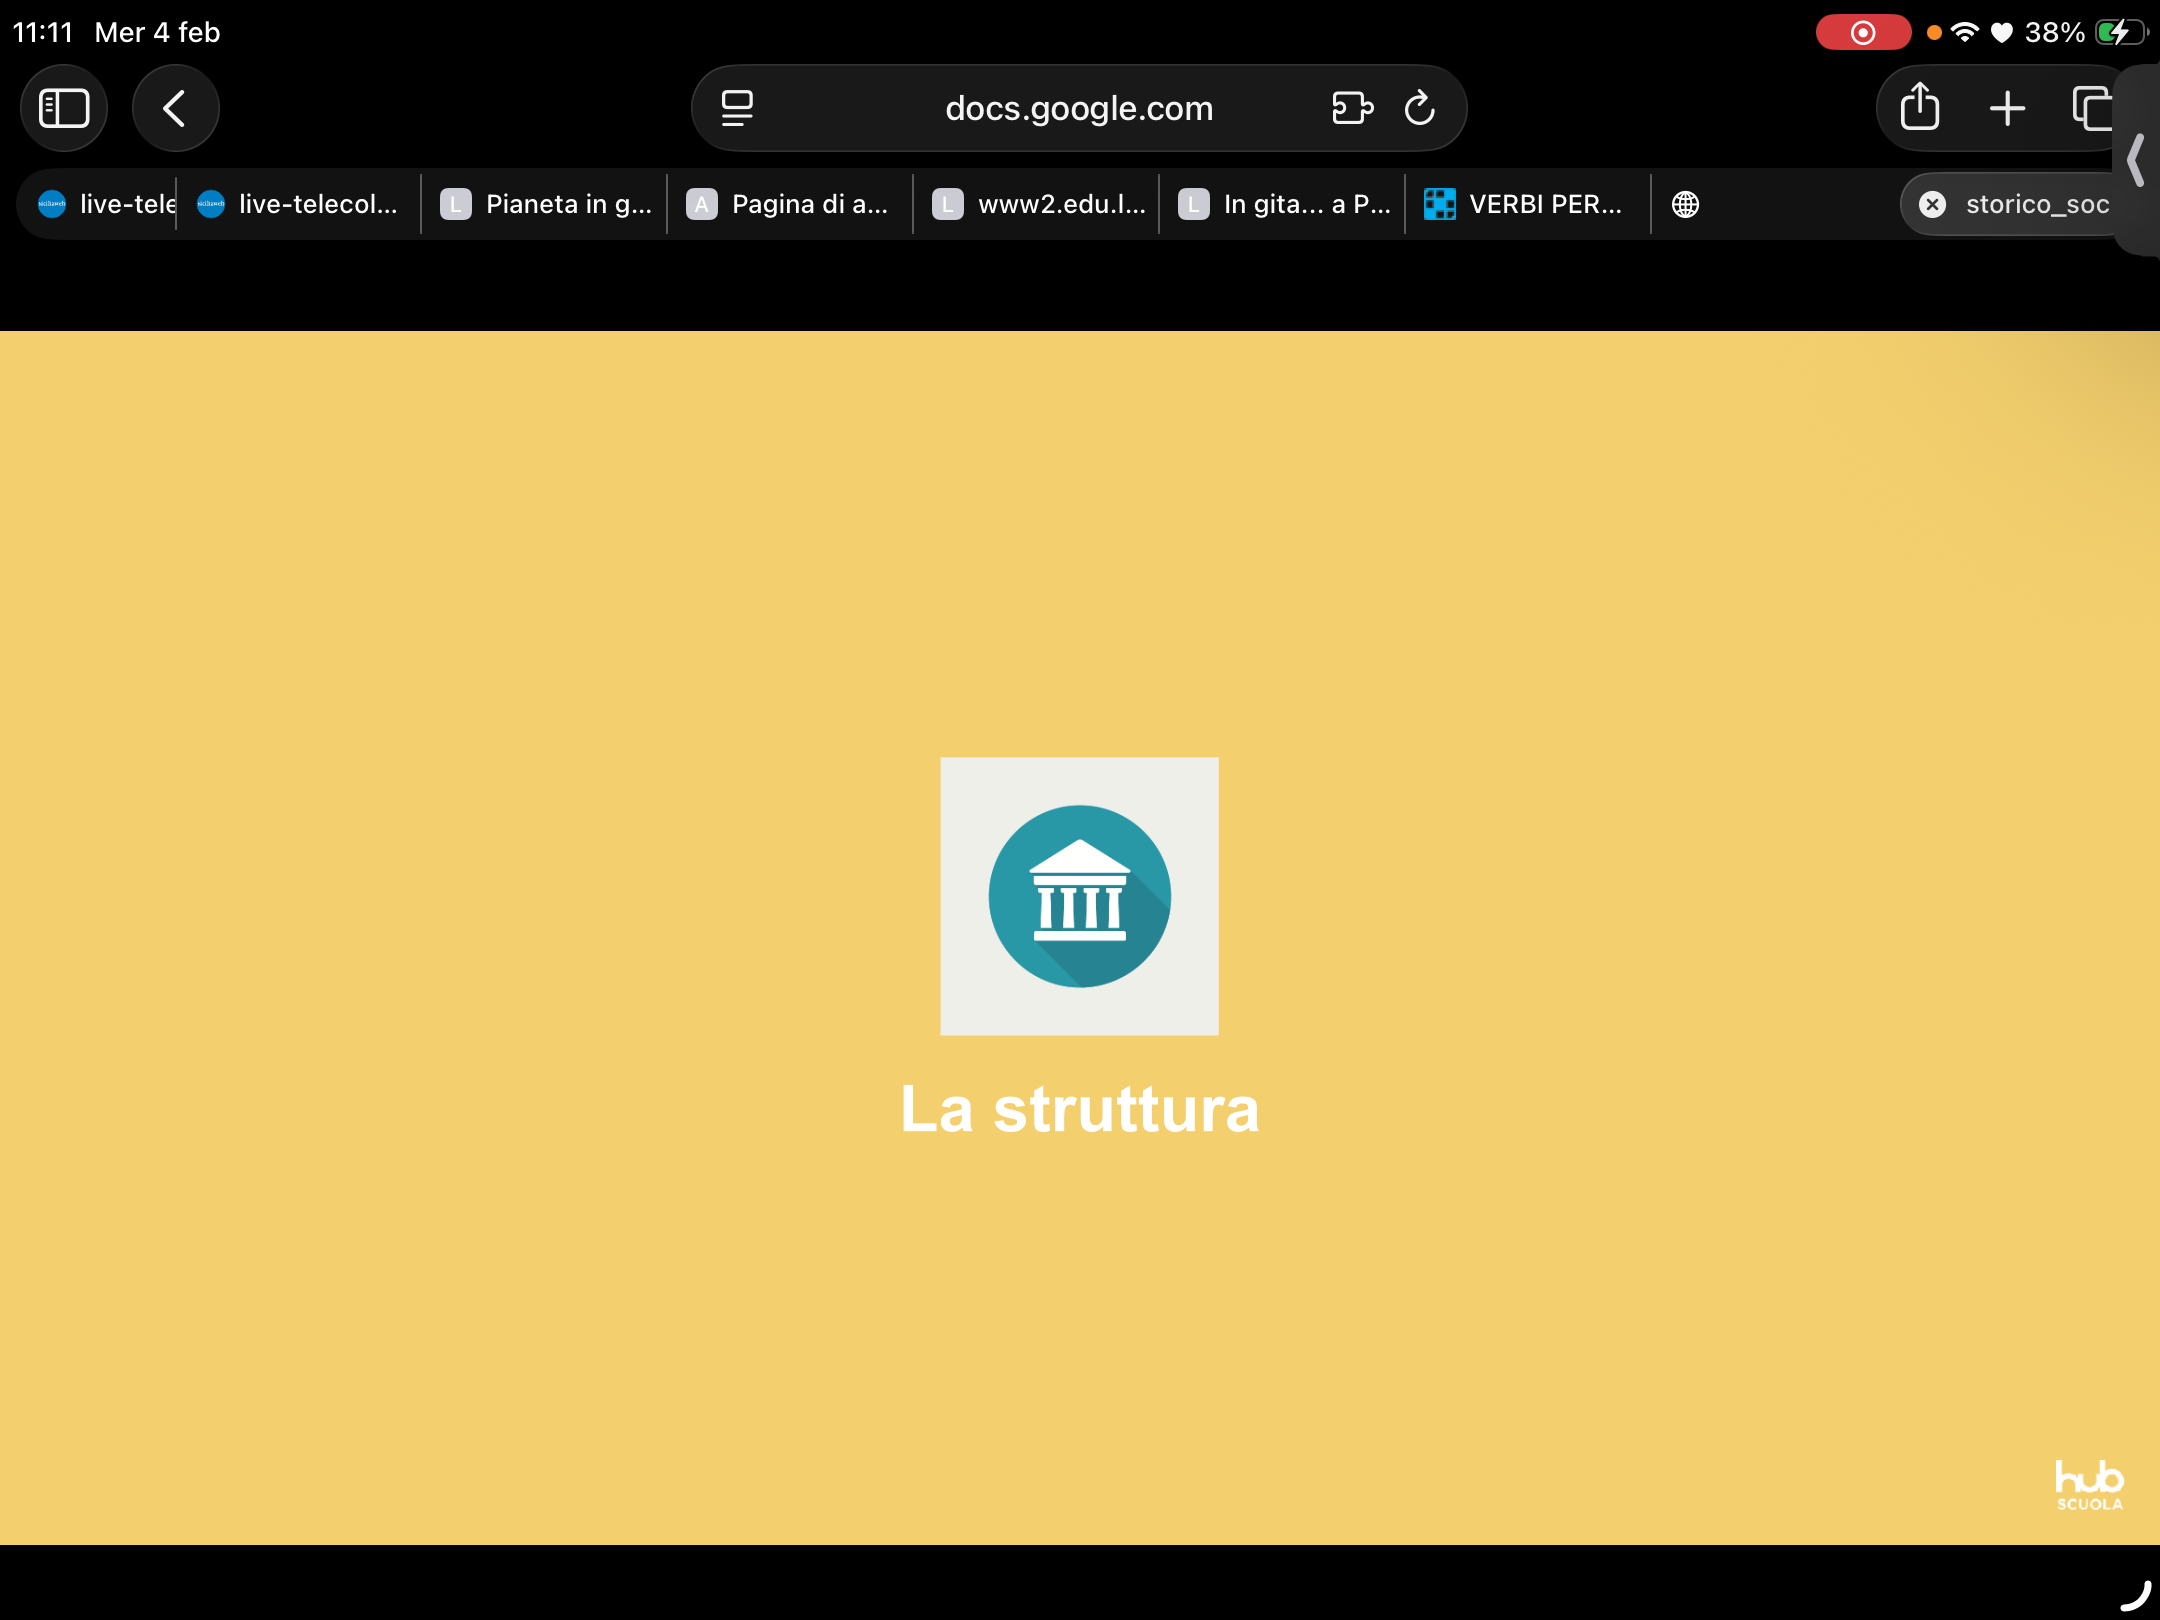This screenshot has height=1620, width=2160.
Task: Open a new tab with plus
Action: 2007,108
